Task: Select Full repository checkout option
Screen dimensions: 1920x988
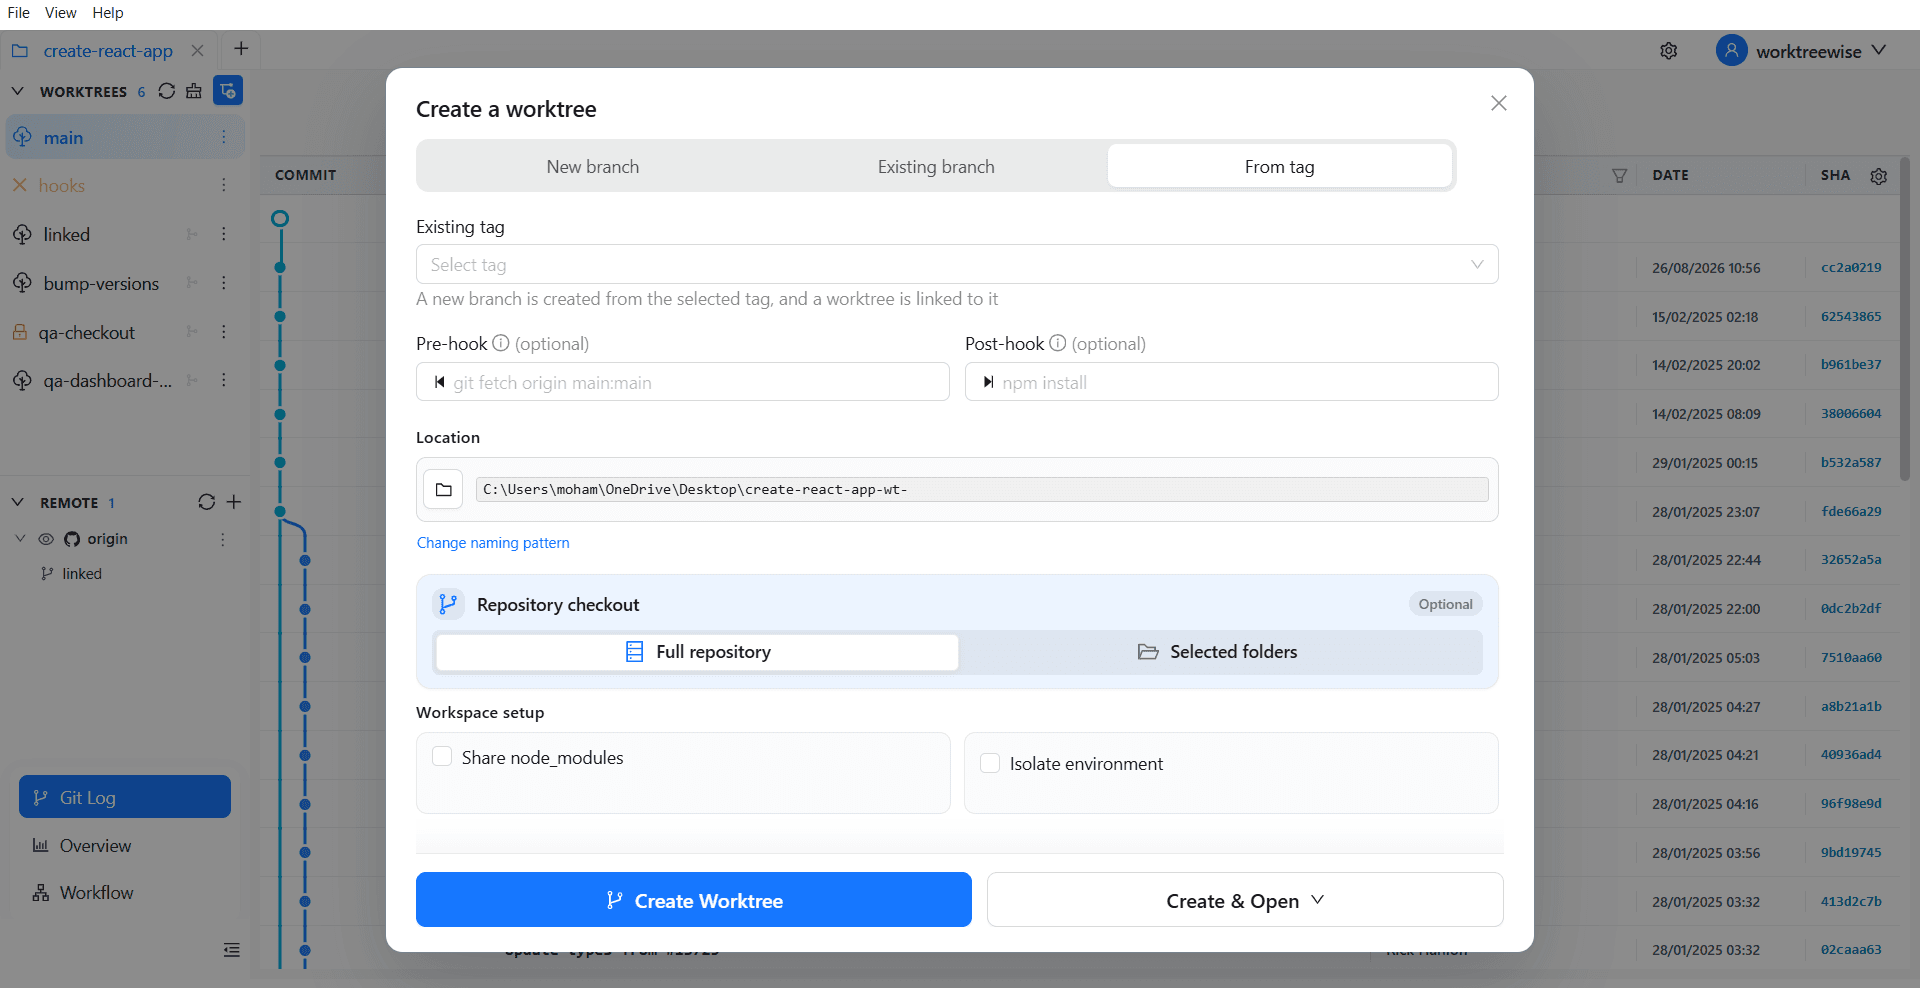Action: (698, 652)
